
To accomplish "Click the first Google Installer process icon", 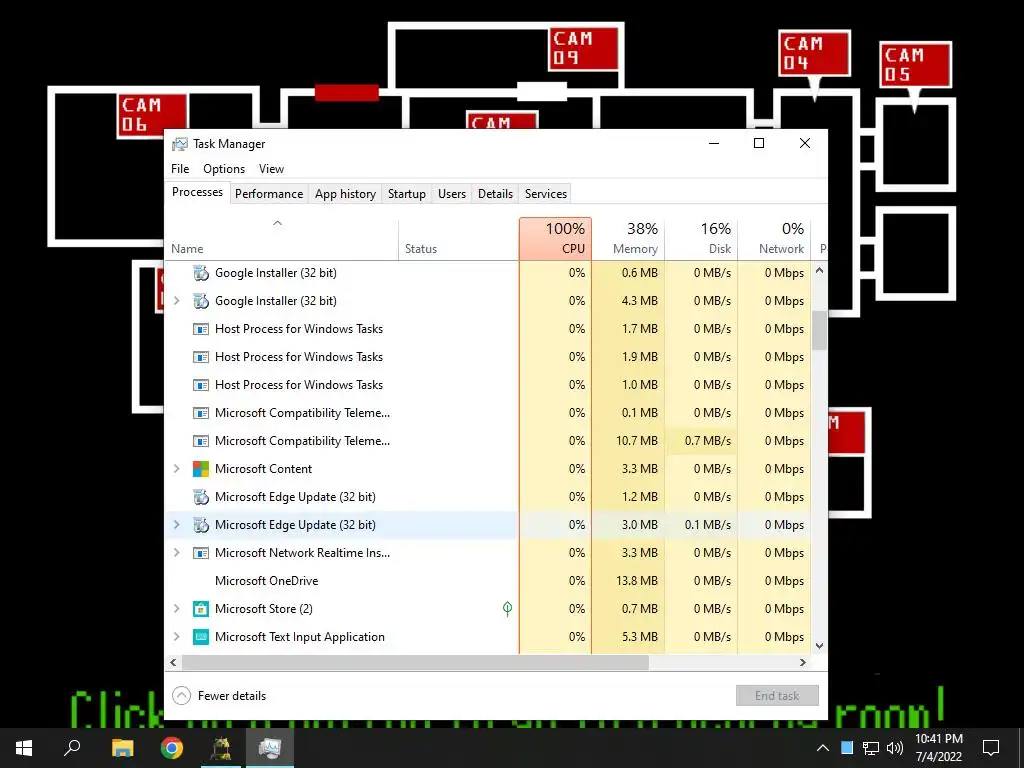I will coord(201,273).
